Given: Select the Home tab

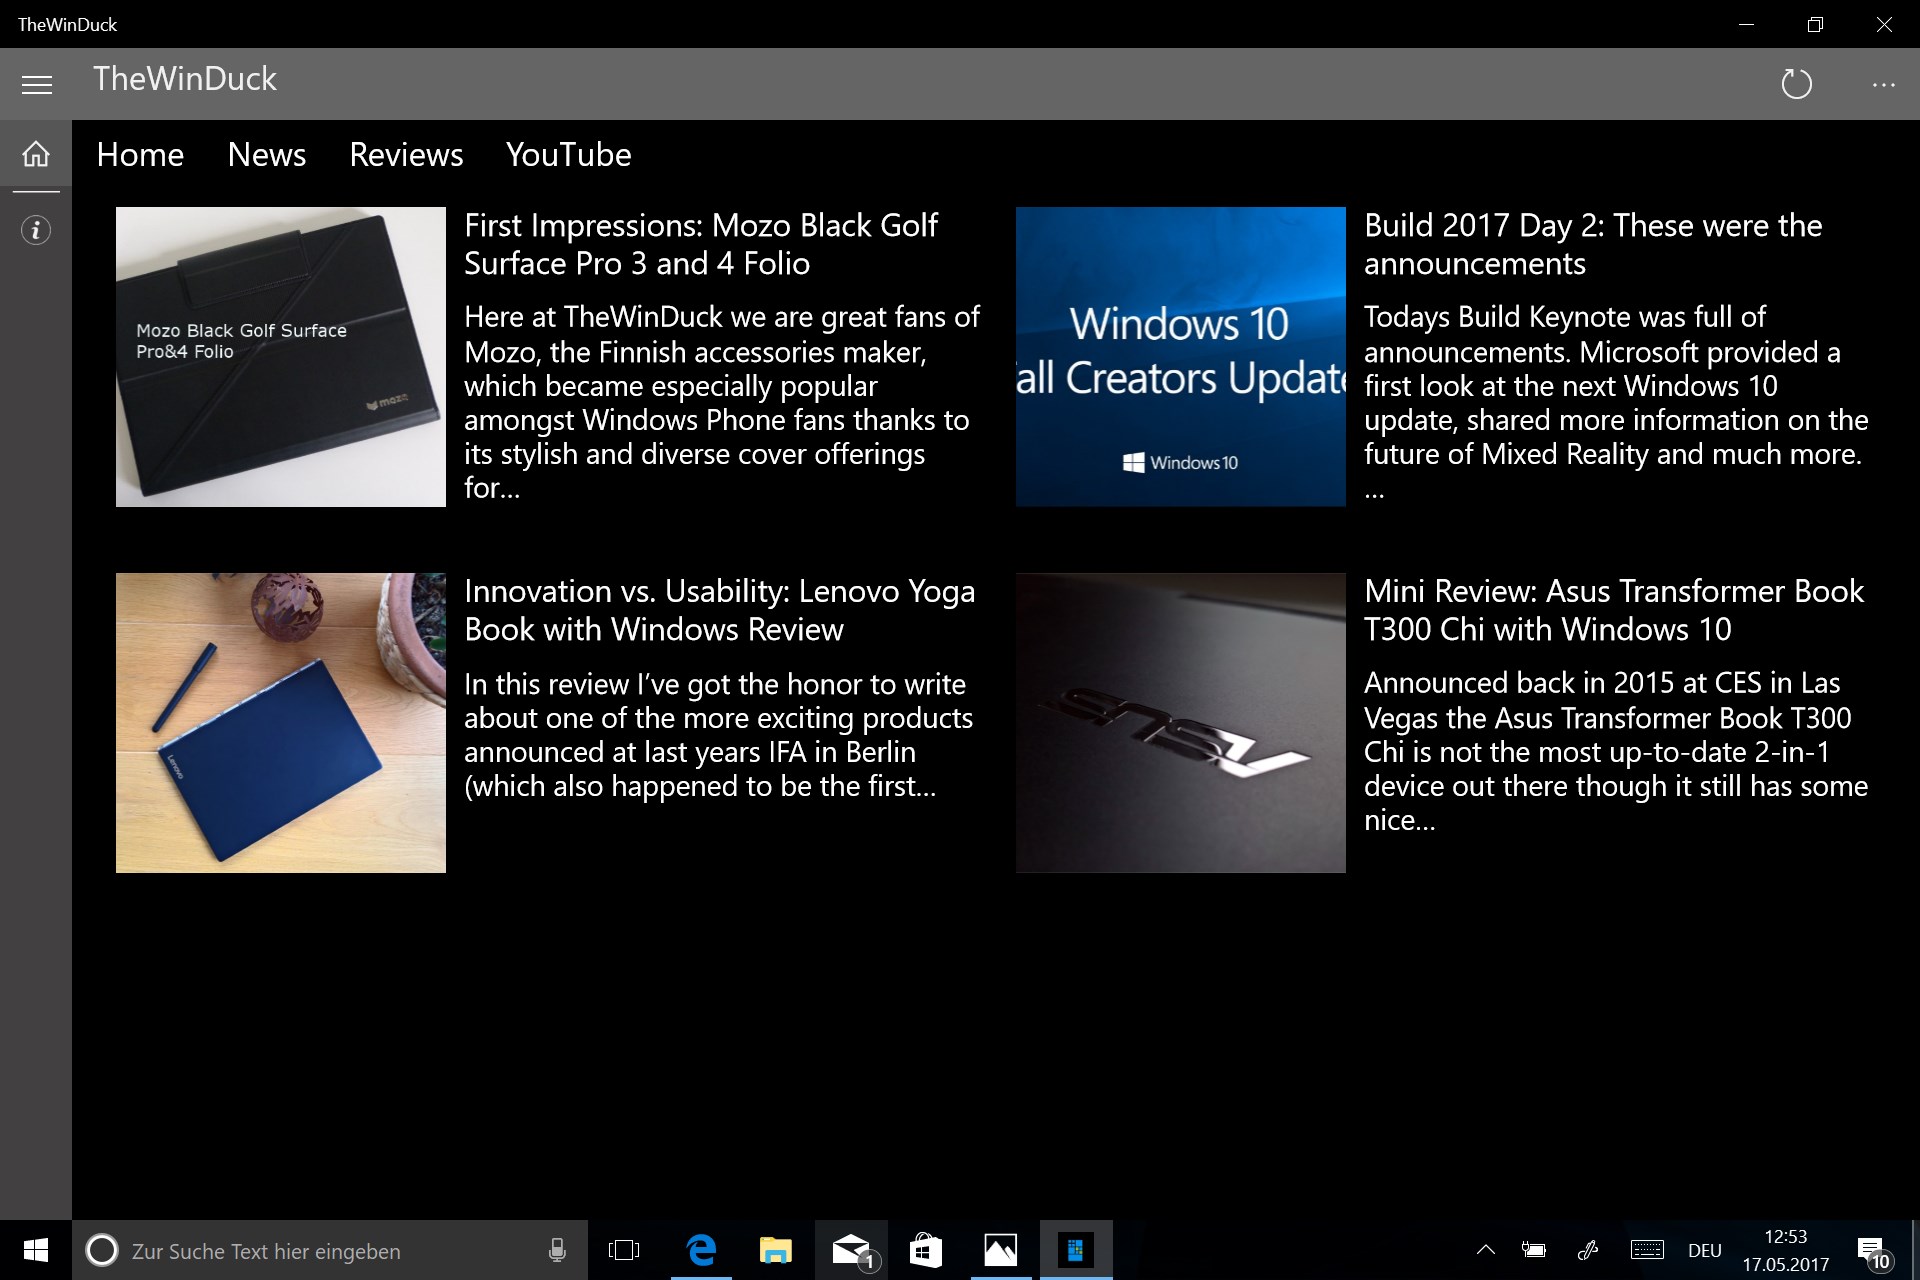Looking at the screenshot, I should point(140,155).
